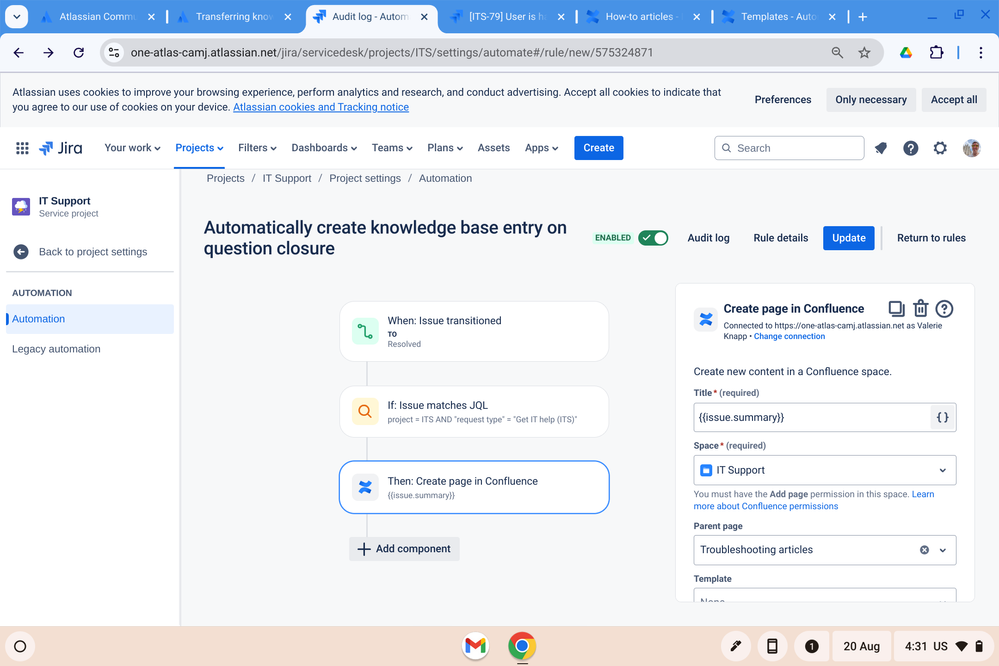Bookmark this page with the star icon
The height and width of the screenshot is (666, 999).
(864, 53)
